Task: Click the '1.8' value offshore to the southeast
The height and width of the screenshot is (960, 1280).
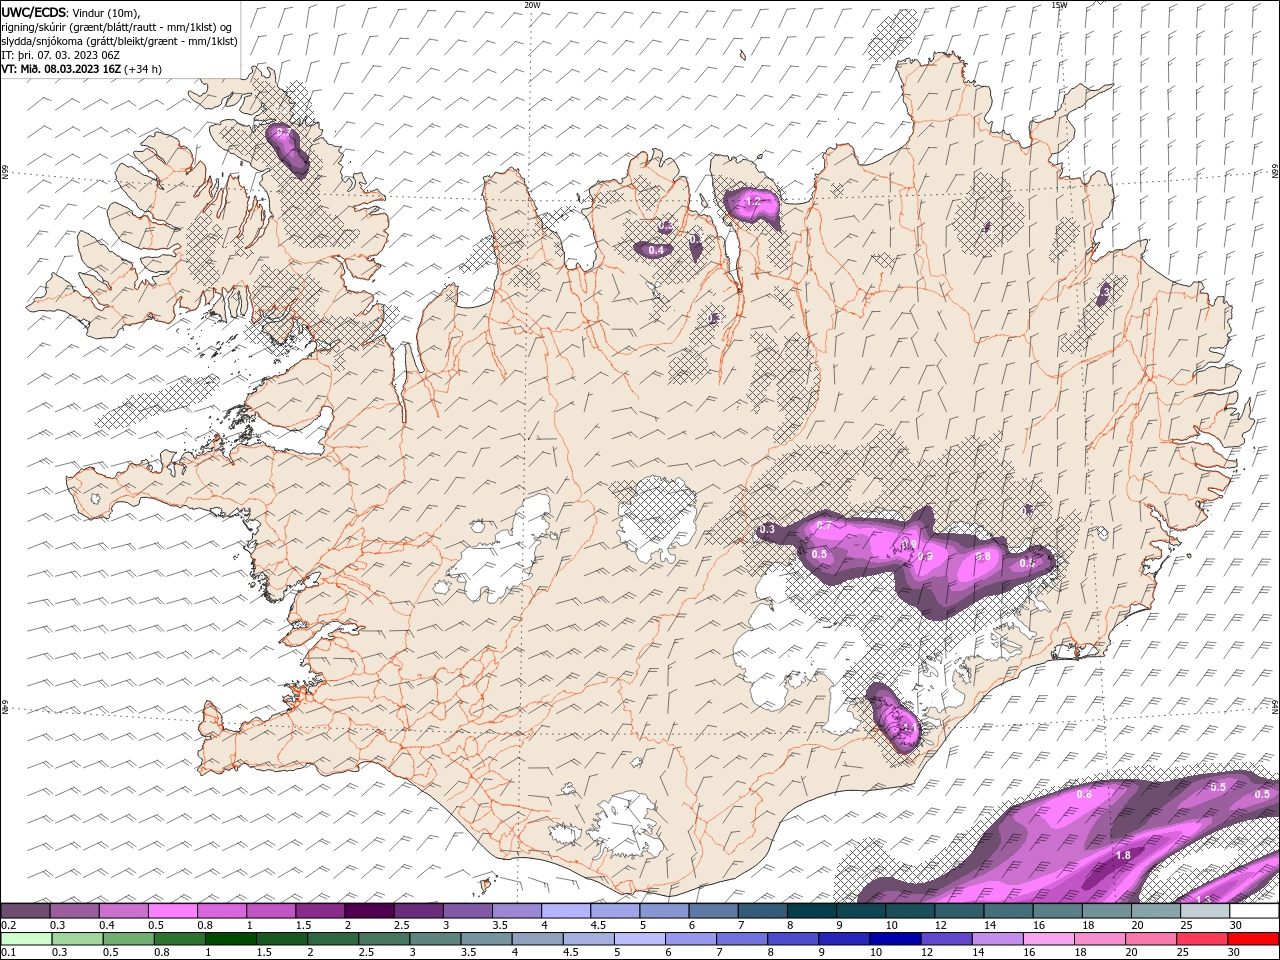Action: pos(1123,856)
